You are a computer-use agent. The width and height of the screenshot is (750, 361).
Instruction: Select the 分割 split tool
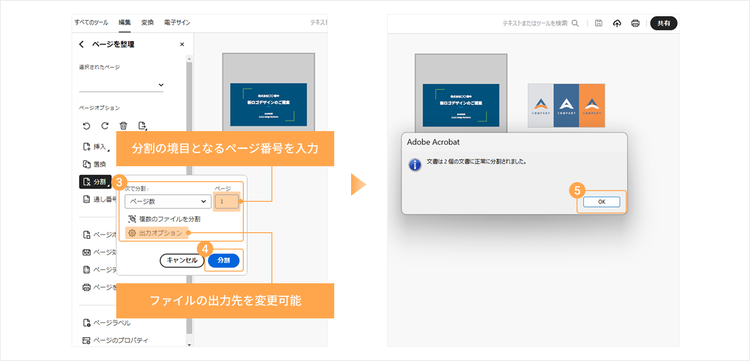click(x=95, y=182)
